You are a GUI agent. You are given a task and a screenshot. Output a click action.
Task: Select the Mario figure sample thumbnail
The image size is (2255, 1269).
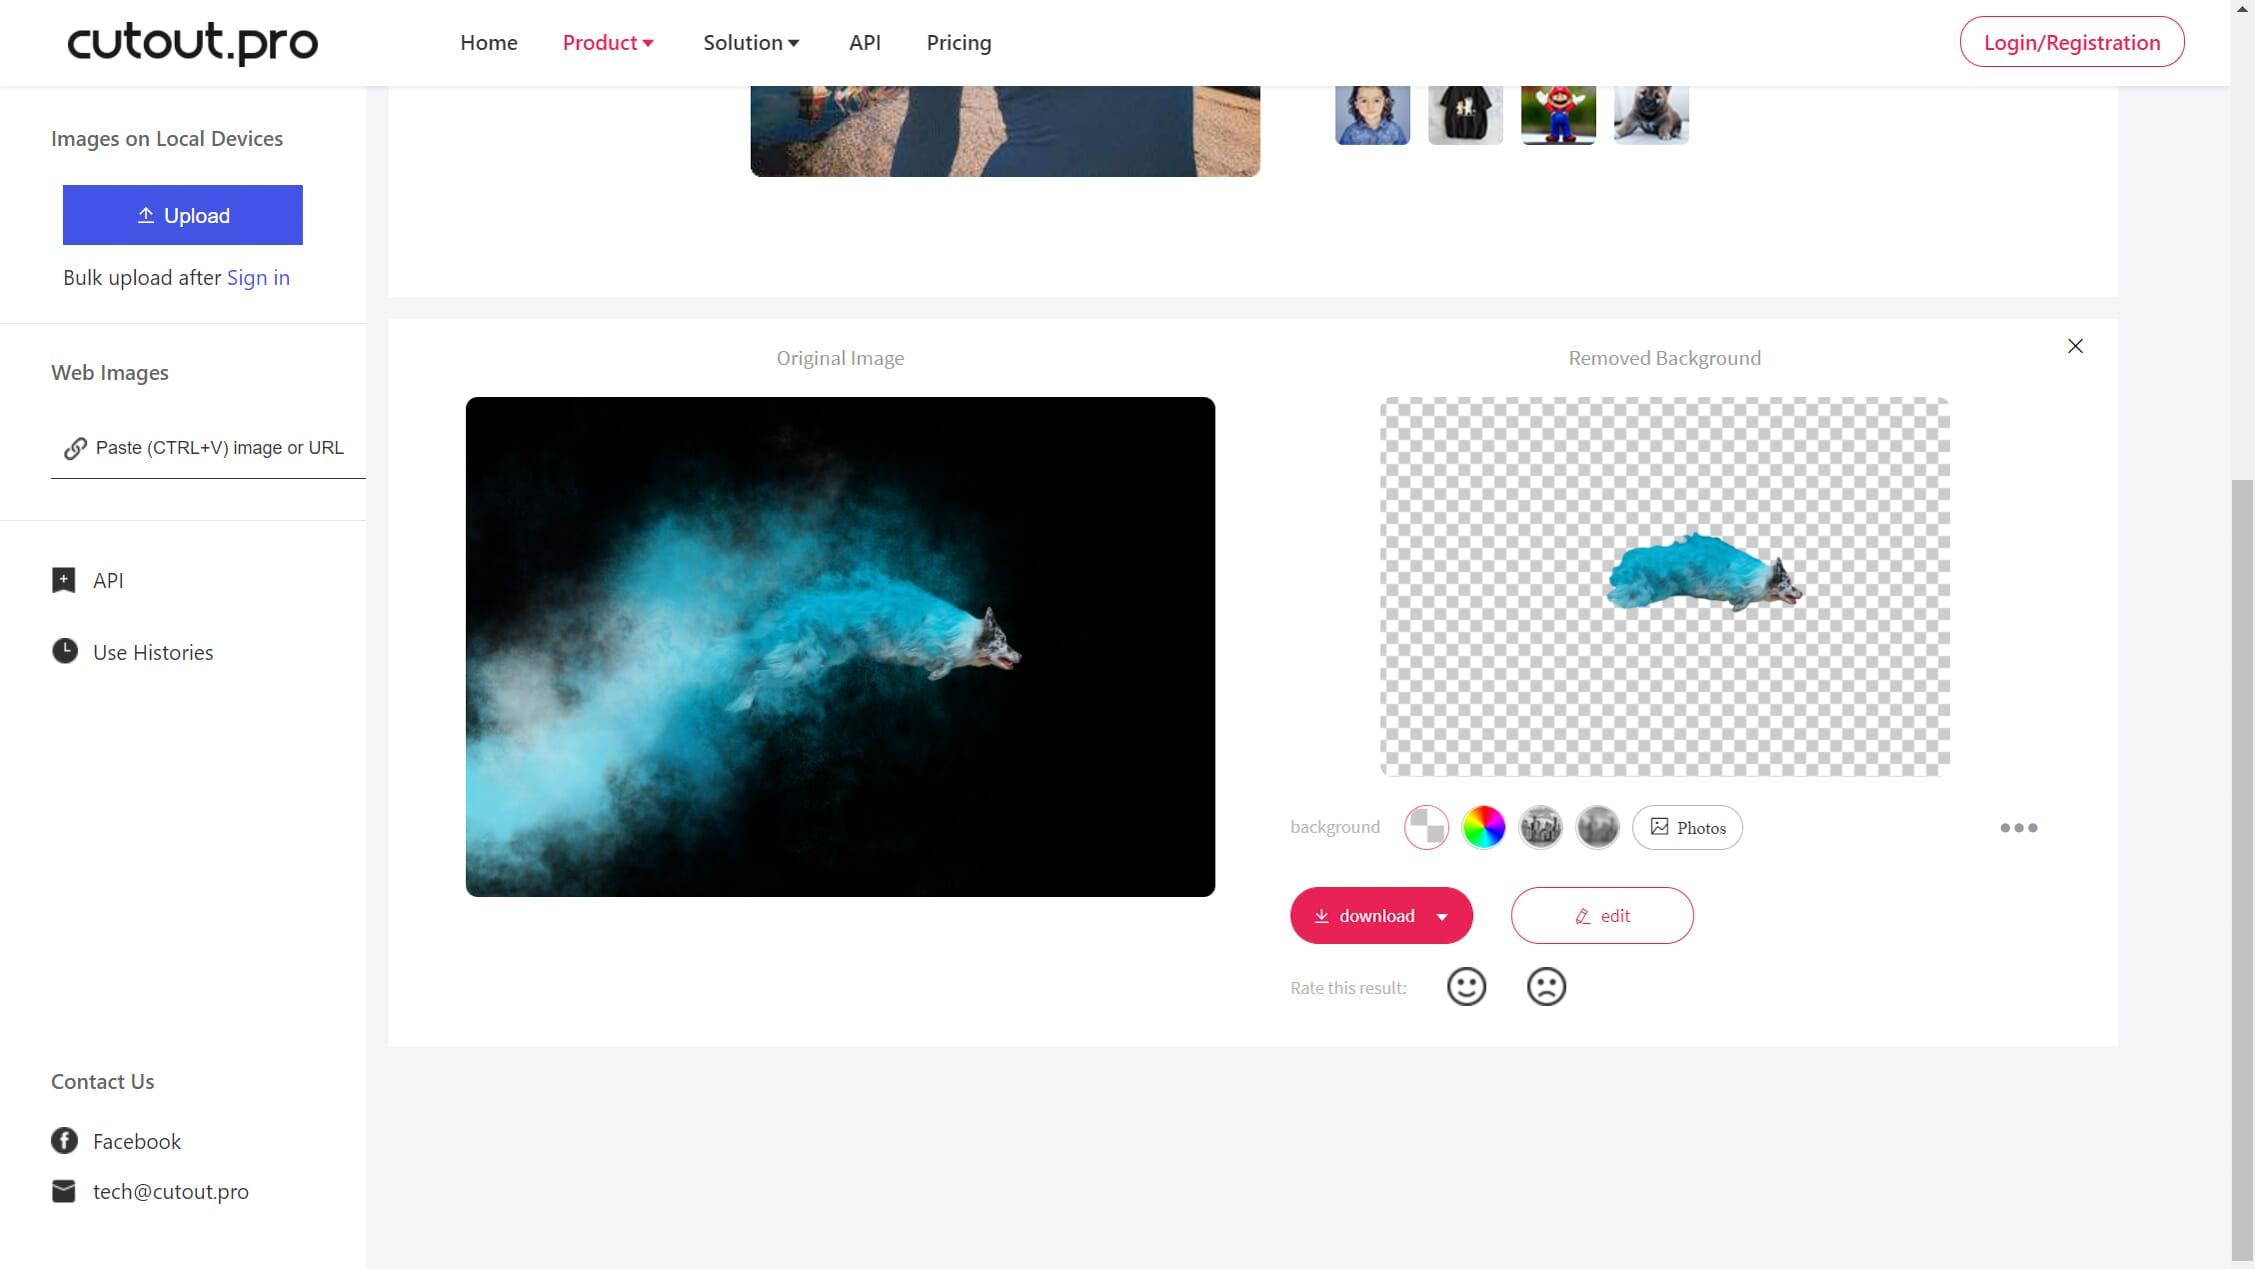(1558, 115)
